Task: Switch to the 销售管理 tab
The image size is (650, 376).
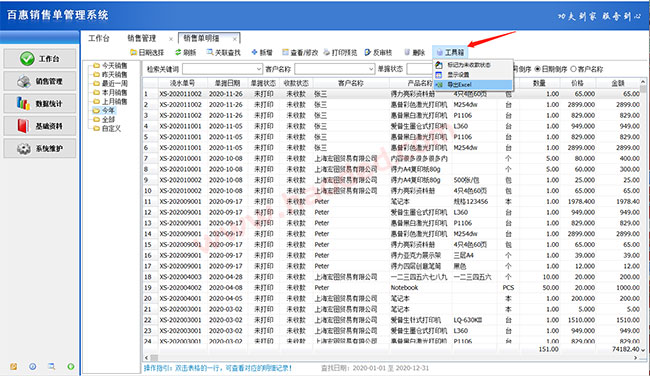Action: [142, 39]
